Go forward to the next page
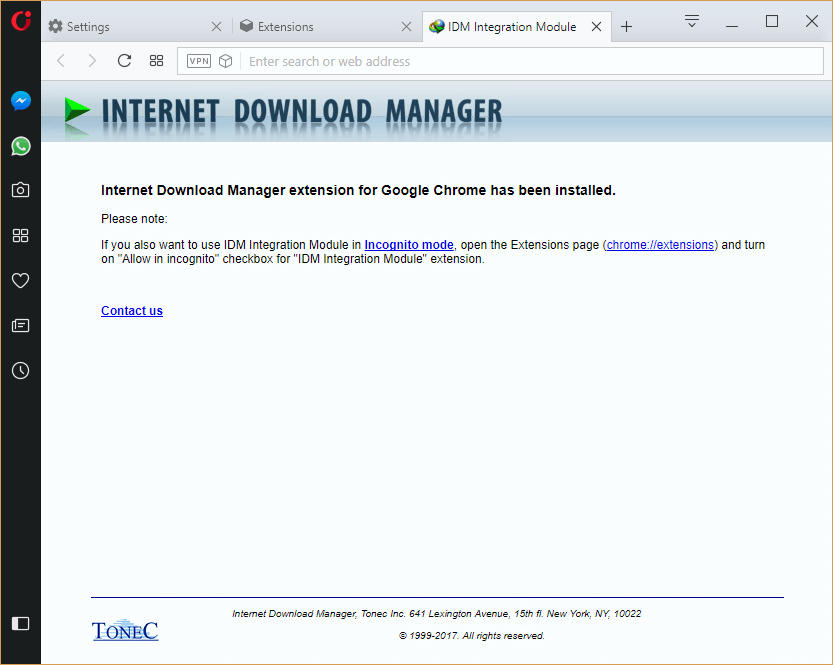This screenshot has width=833, height=665. tap(92, 61)
